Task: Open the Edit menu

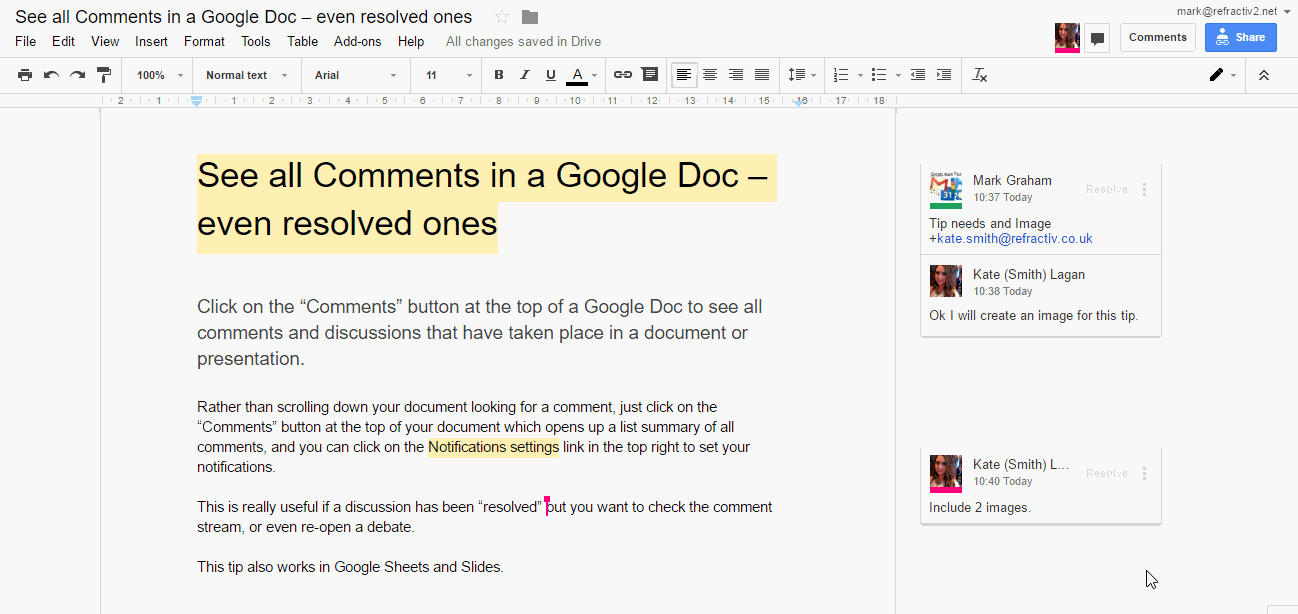Action: tap(63, 42)
